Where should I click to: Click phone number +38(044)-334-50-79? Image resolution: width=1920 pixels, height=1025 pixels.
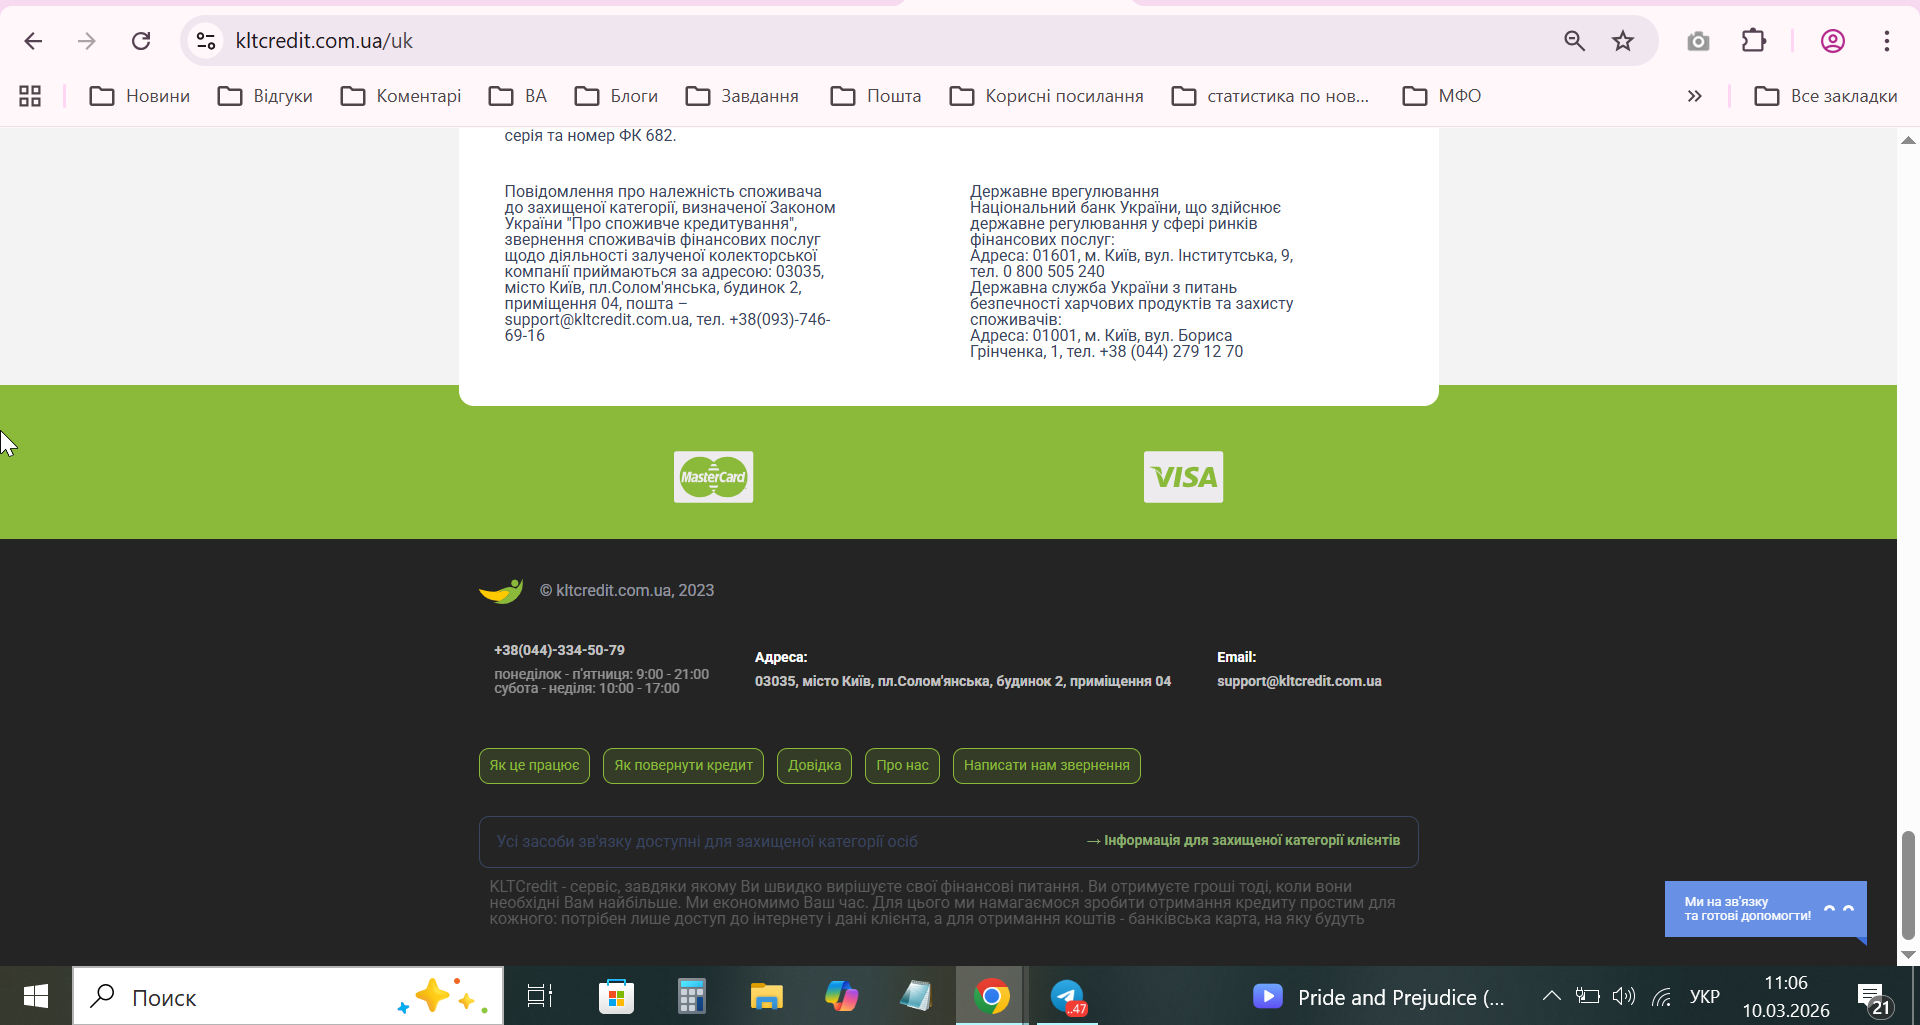click(559, 650)
